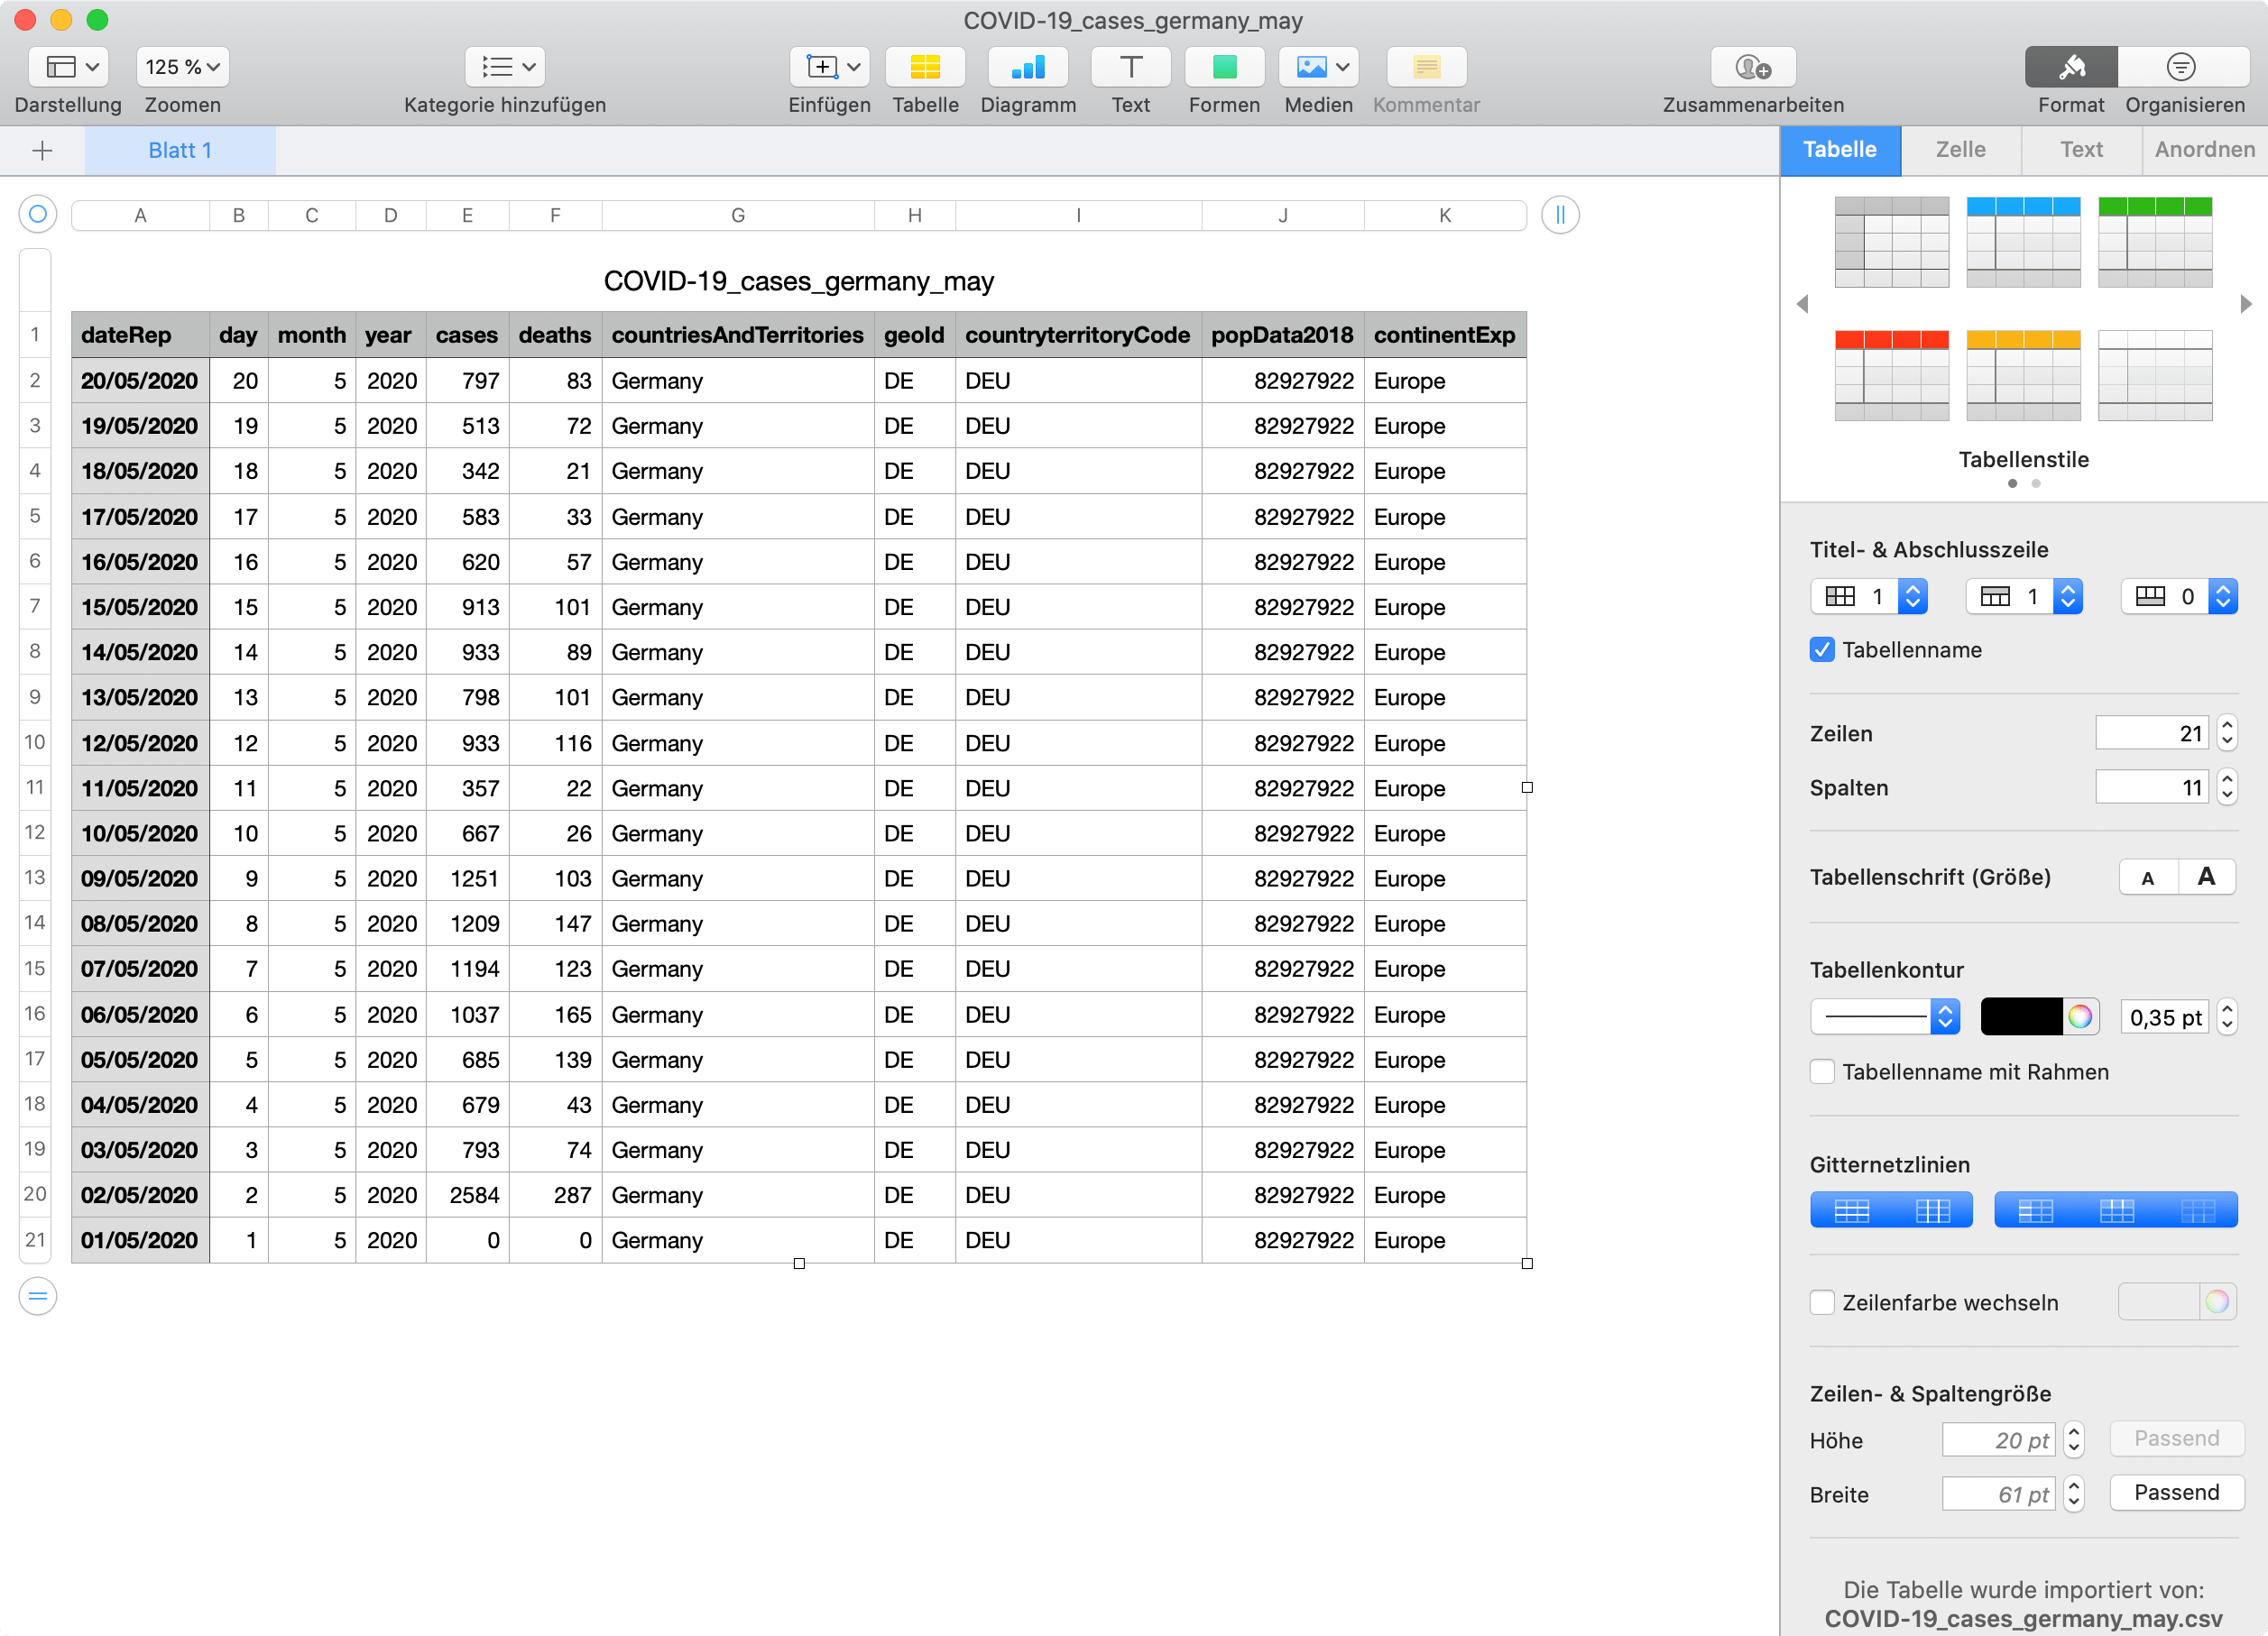Click the Formen shapes icon

pyautogui.click(x=1223, y=67)
